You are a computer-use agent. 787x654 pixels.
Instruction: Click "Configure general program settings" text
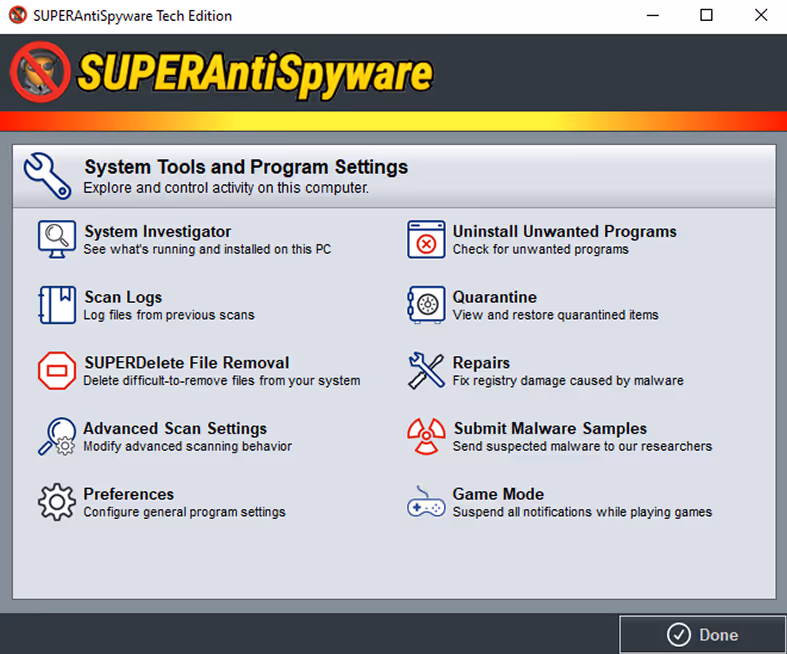pyautogui.click(x=184, y=512)
